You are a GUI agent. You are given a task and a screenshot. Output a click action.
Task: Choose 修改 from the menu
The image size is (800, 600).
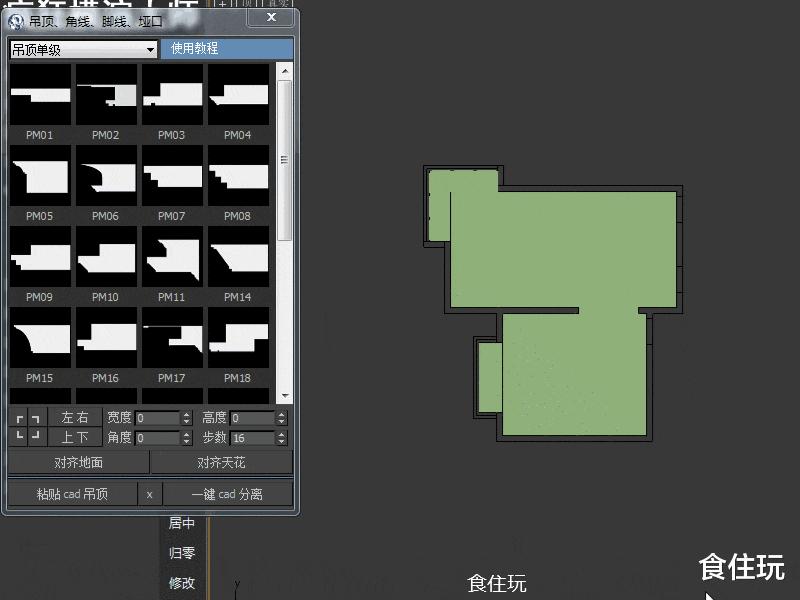coord(183,583)
